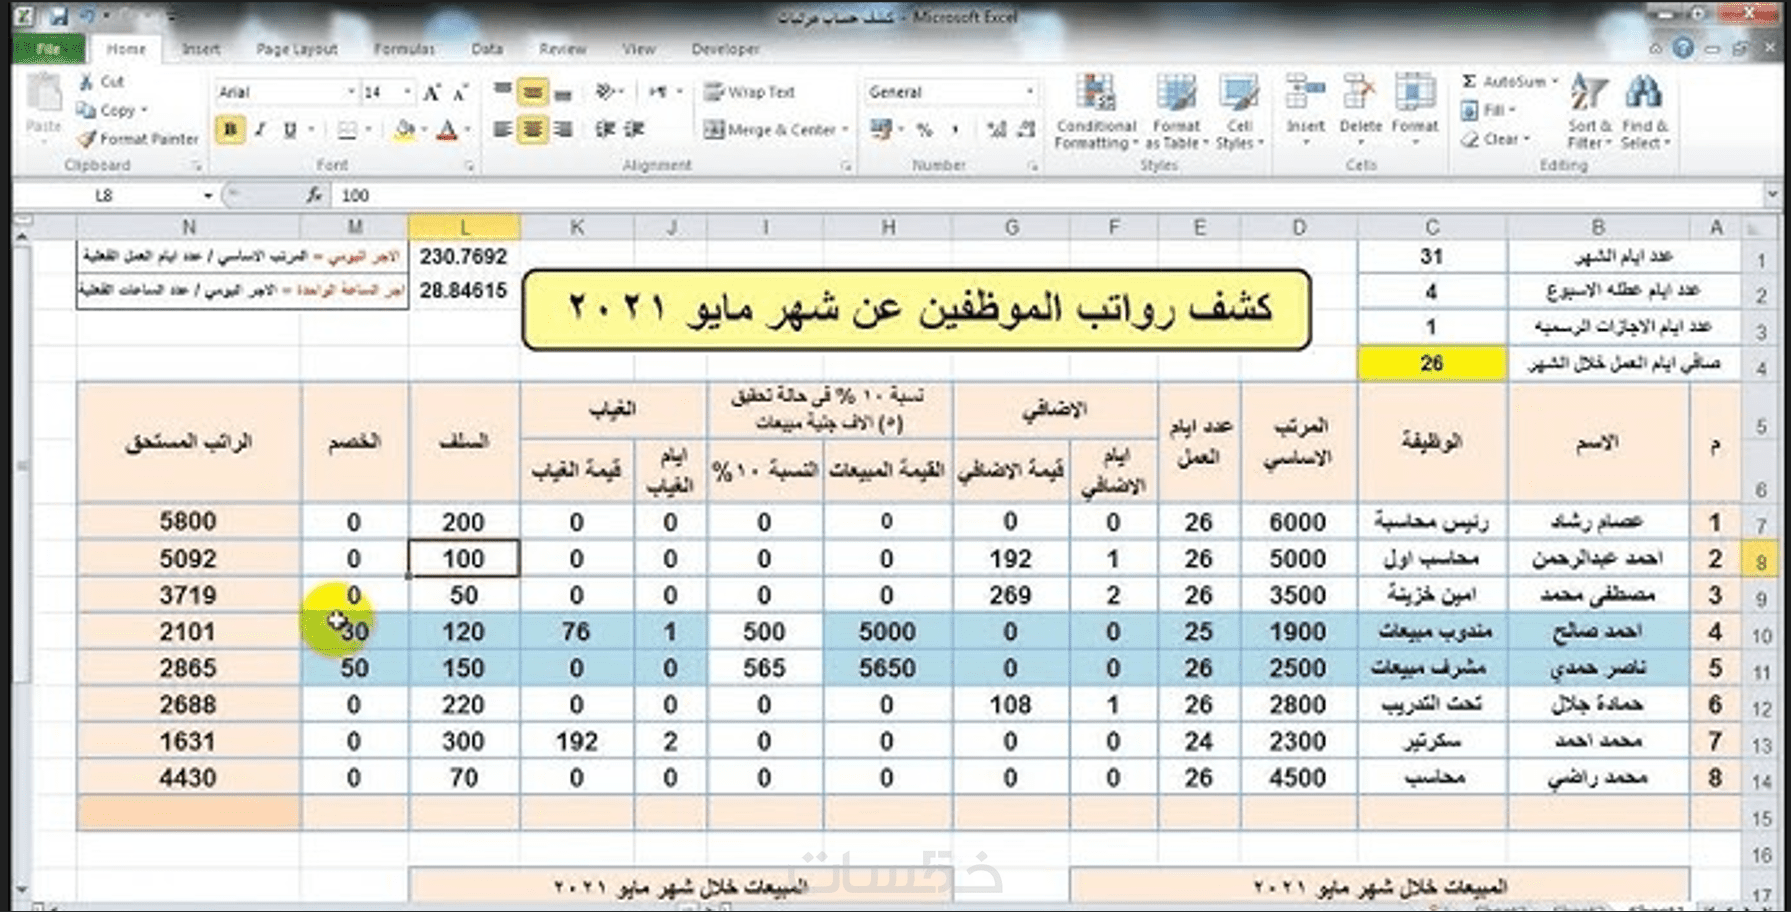Apply the yellow Fill Color swatch

(x=404, y=130)
